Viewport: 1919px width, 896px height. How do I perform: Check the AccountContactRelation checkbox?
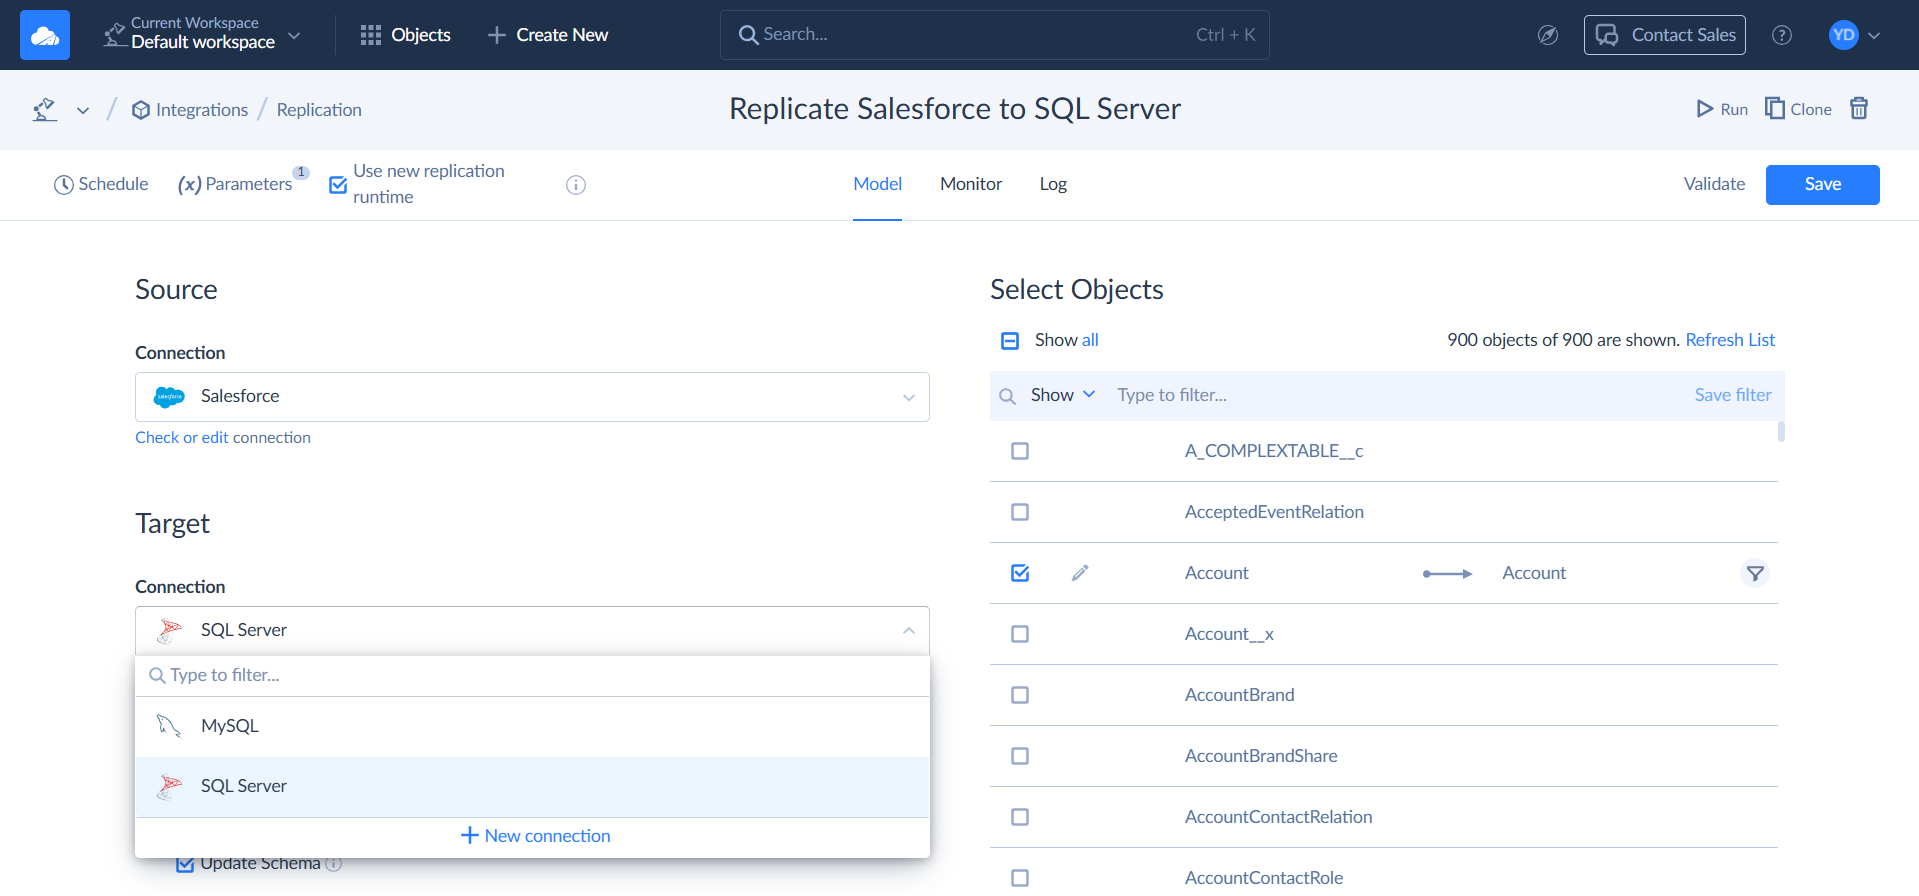[x=1020, y=817]
